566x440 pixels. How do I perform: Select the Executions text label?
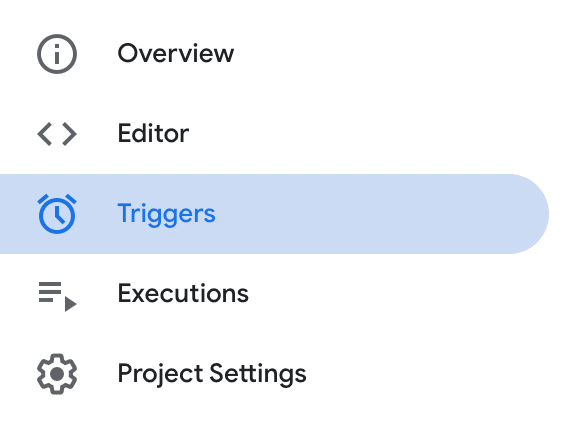tap(183, 293)
